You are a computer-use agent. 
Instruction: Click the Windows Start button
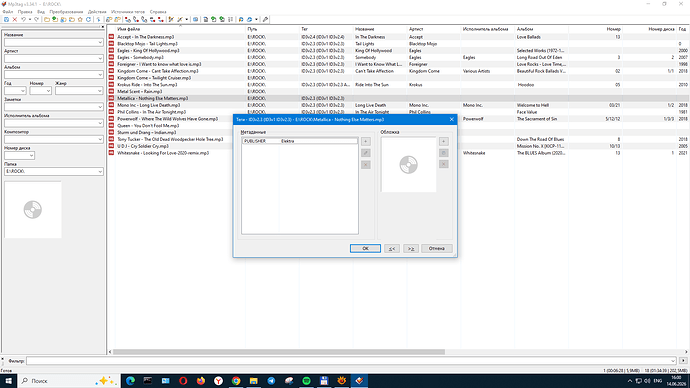8,381
